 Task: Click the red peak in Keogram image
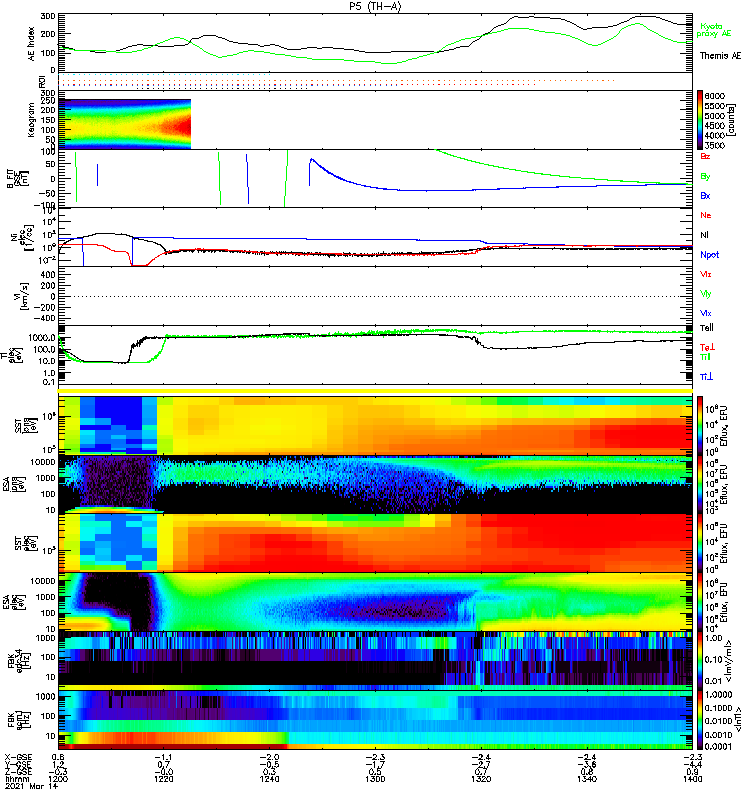(x=183, y=125)
